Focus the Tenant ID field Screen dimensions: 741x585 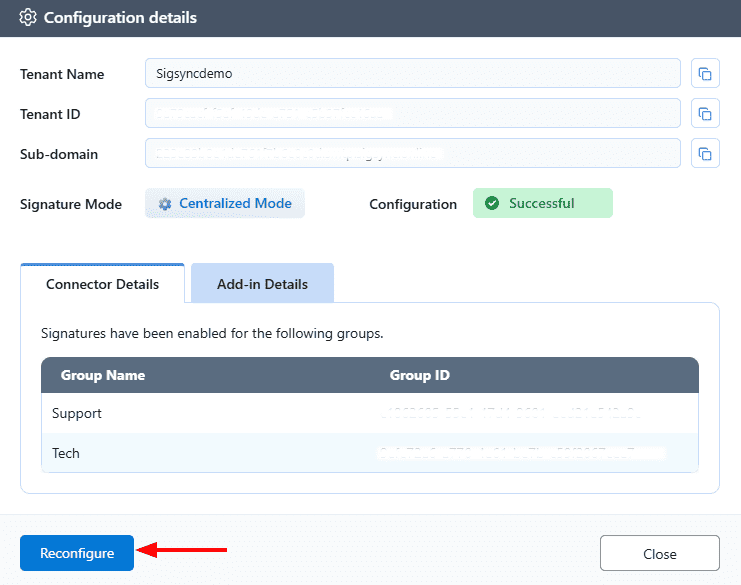point(412,114)
